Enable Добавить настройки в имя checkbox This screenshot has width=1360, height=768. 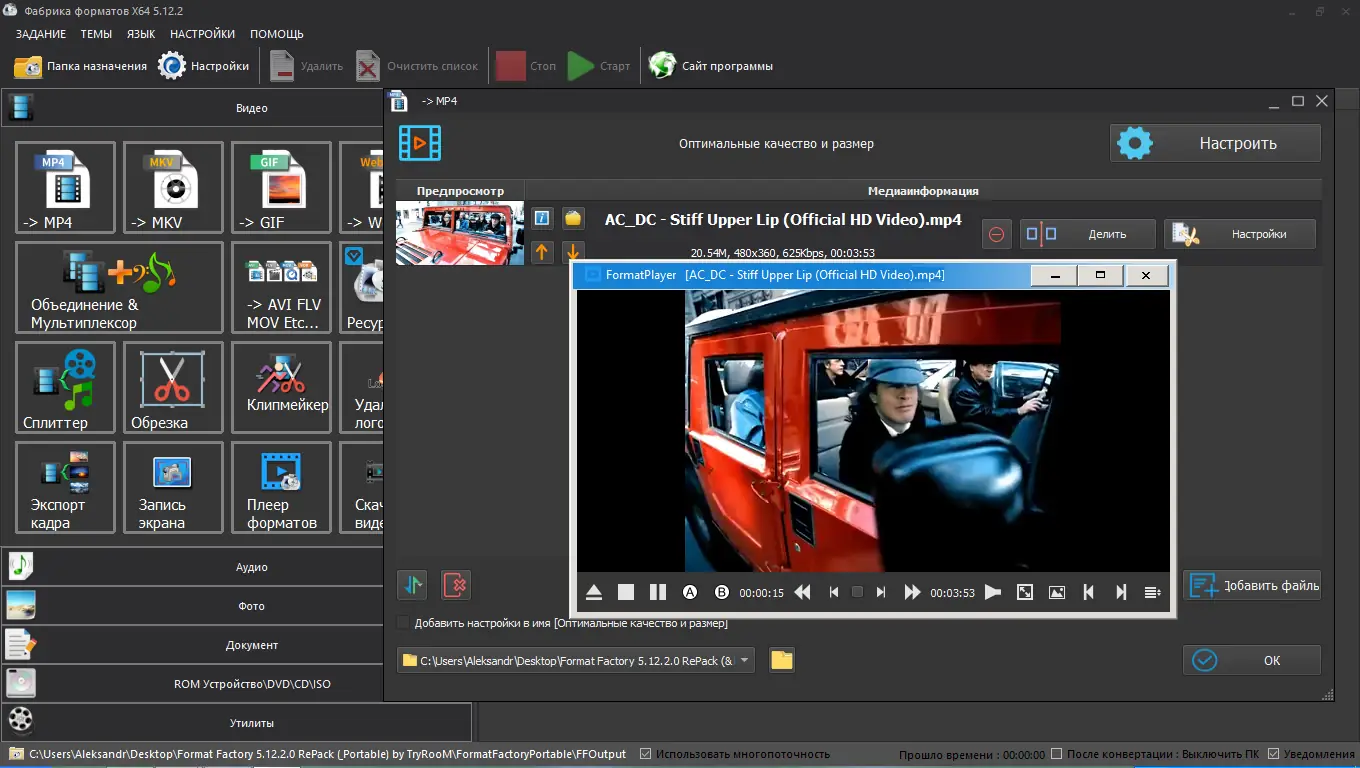coord(404,623)
